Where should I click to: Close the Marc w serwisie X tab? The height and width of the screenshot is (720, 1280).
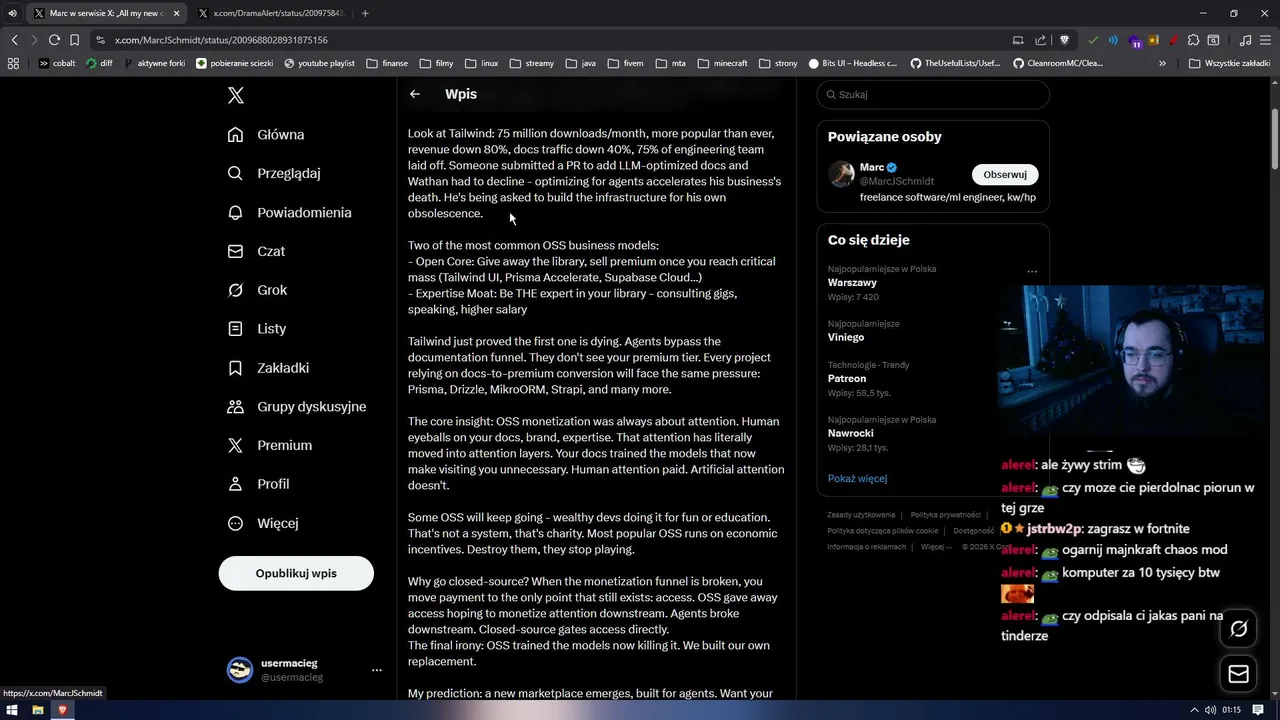176,13
